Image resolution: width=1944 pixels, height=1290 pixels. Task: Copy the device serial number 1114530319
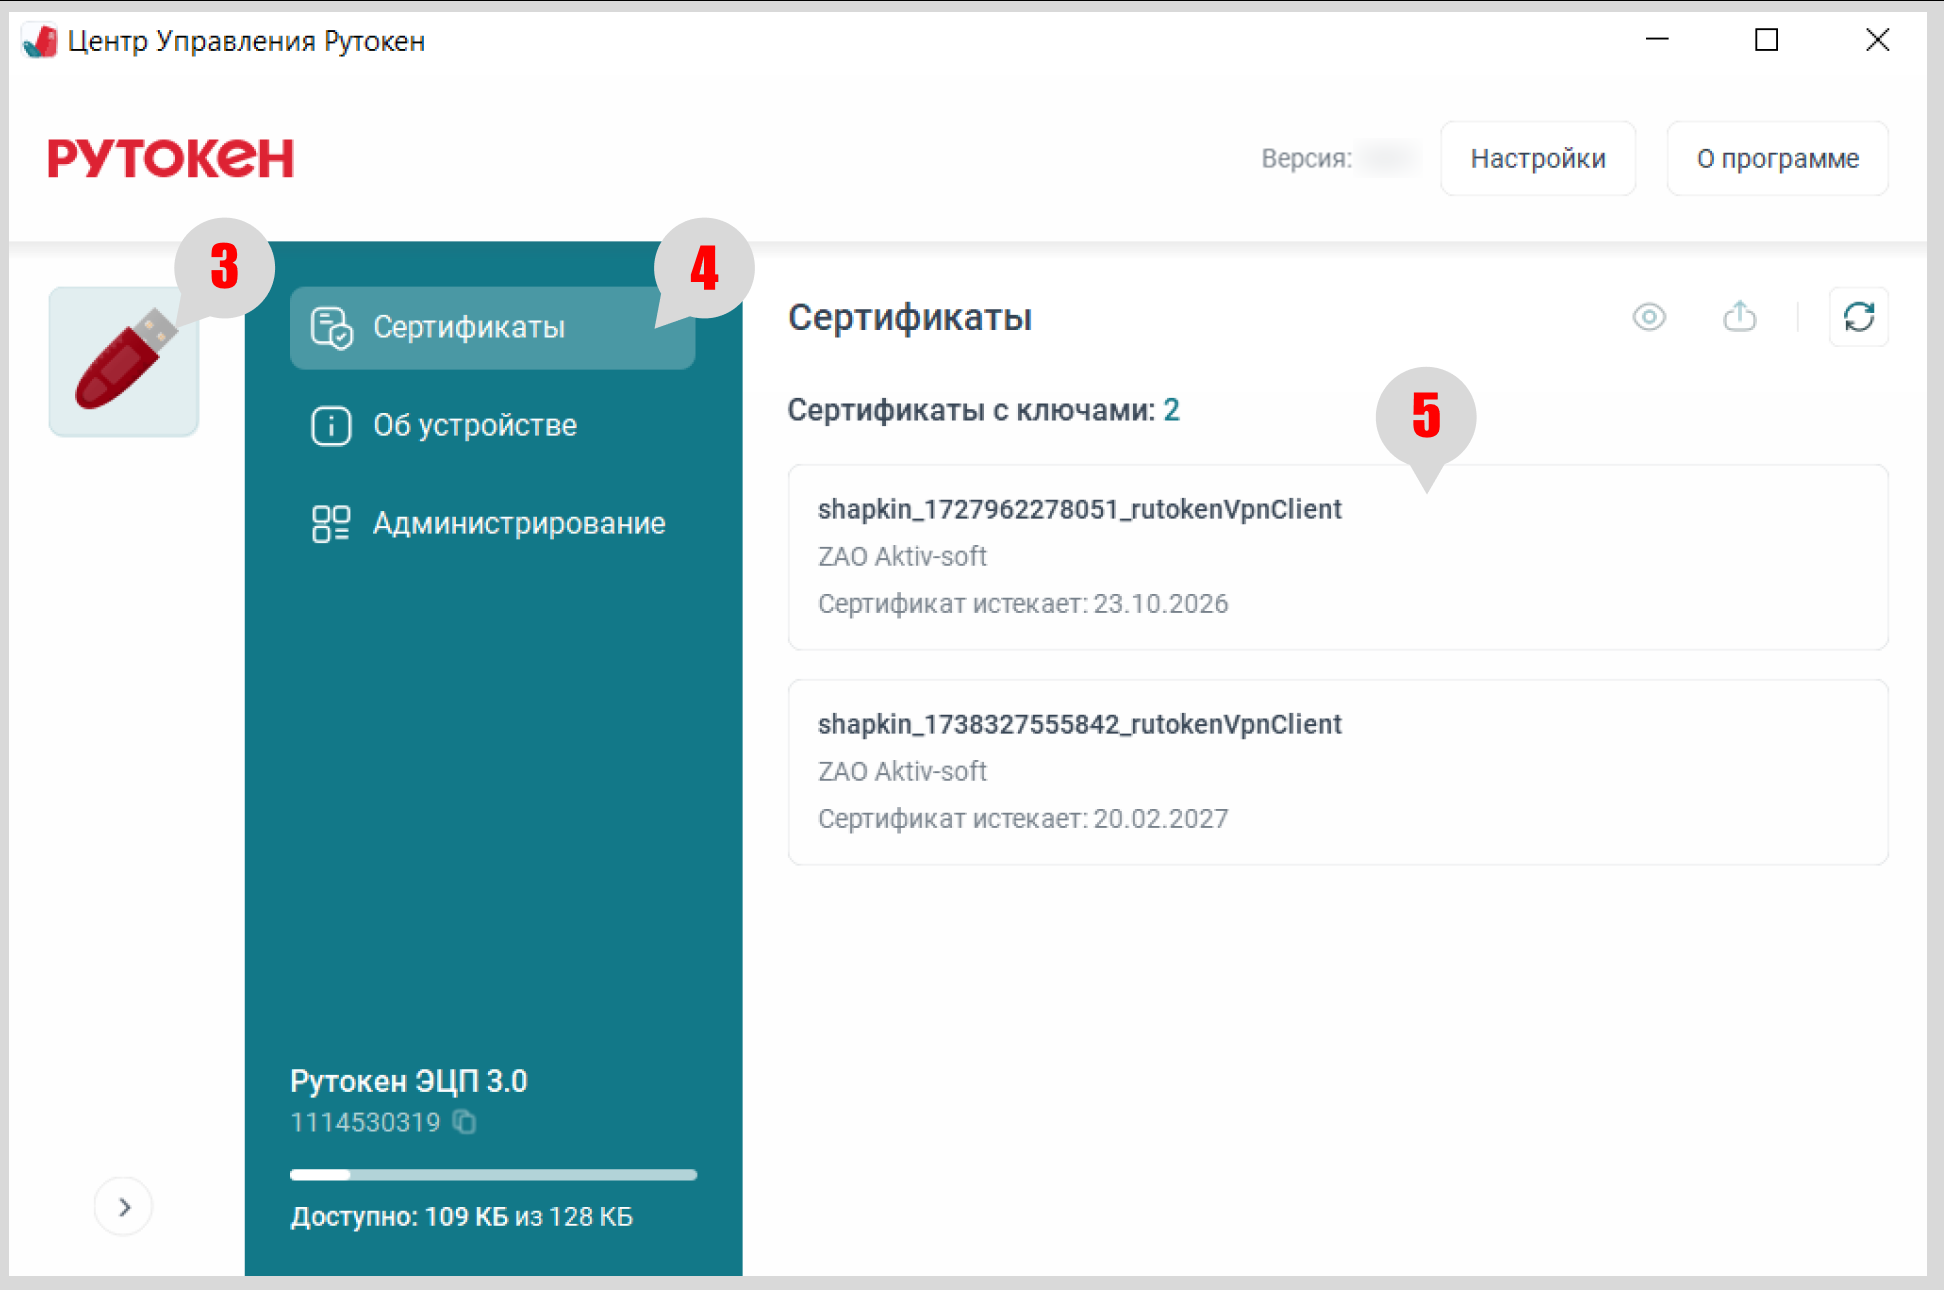(x=464, y=1122)
